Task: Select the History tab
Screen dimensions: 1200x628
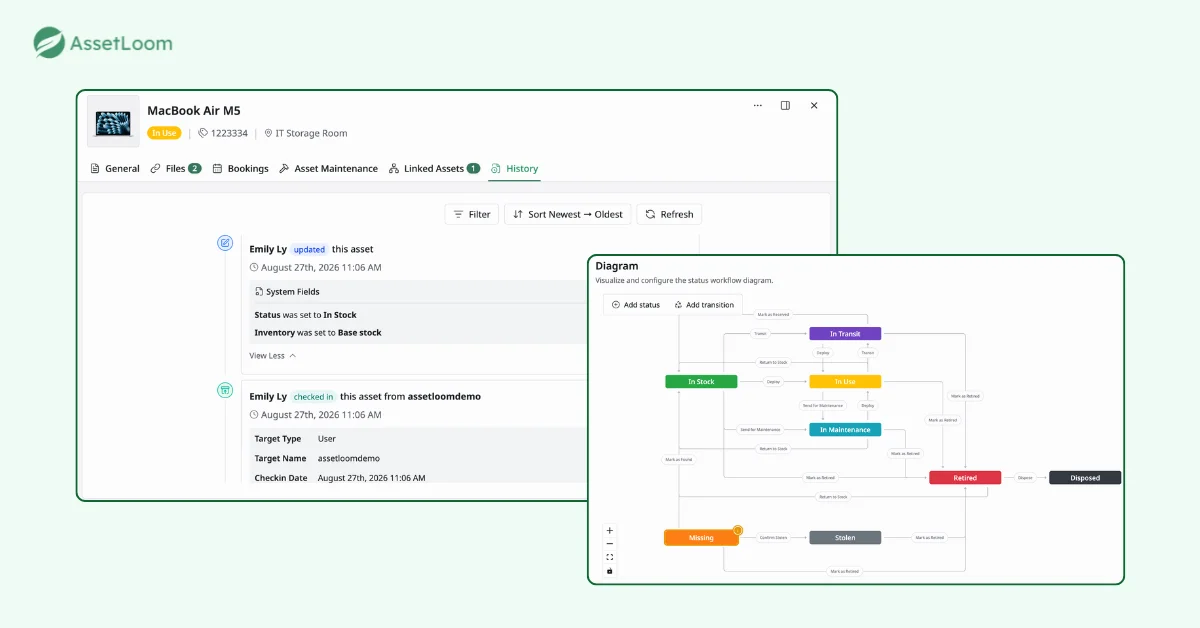Action: point(514,169)
